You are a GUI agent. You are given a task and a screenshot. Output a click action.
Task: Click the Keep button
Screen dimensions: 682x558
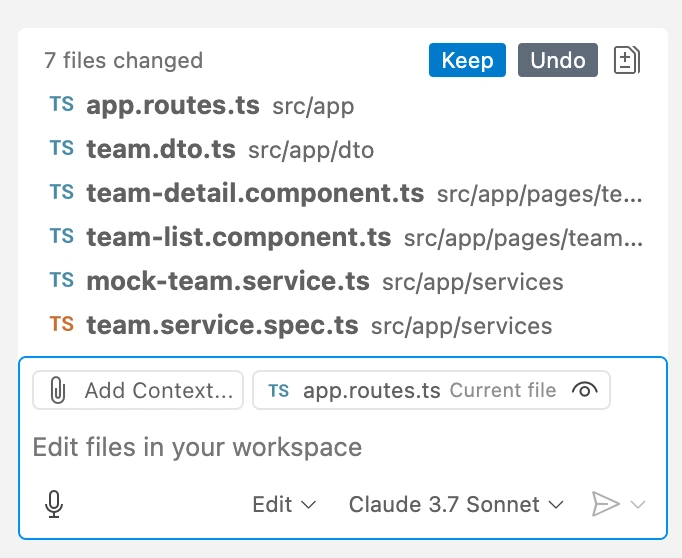click(467, 60)
